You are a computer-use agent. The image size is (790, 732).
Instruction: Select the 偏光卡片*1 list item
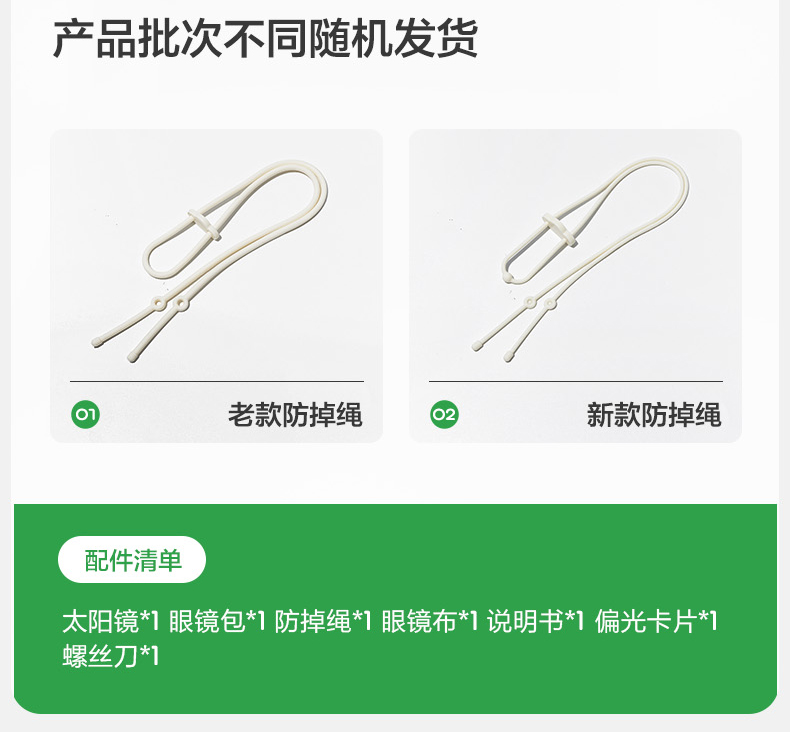coord(656,621)
